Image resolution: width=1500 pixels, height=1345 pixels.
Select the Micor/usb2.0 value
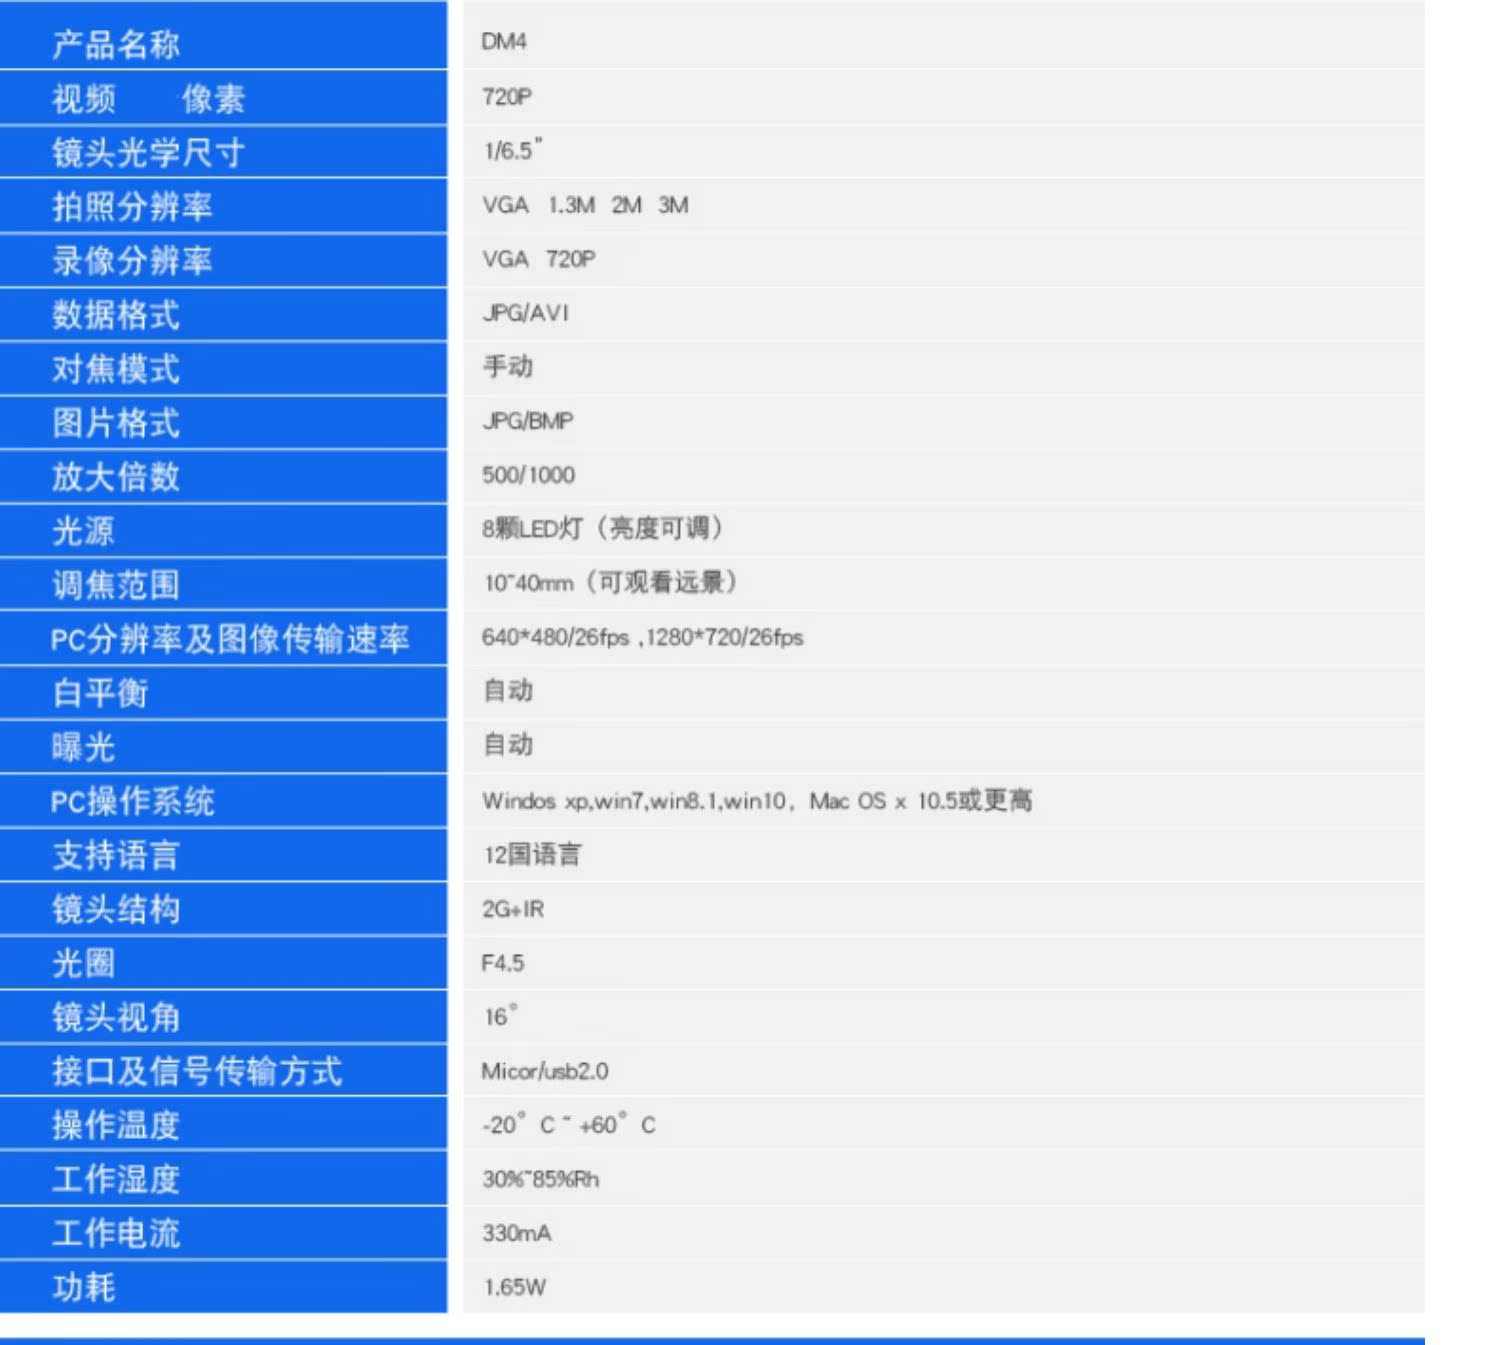[544, 1071]
